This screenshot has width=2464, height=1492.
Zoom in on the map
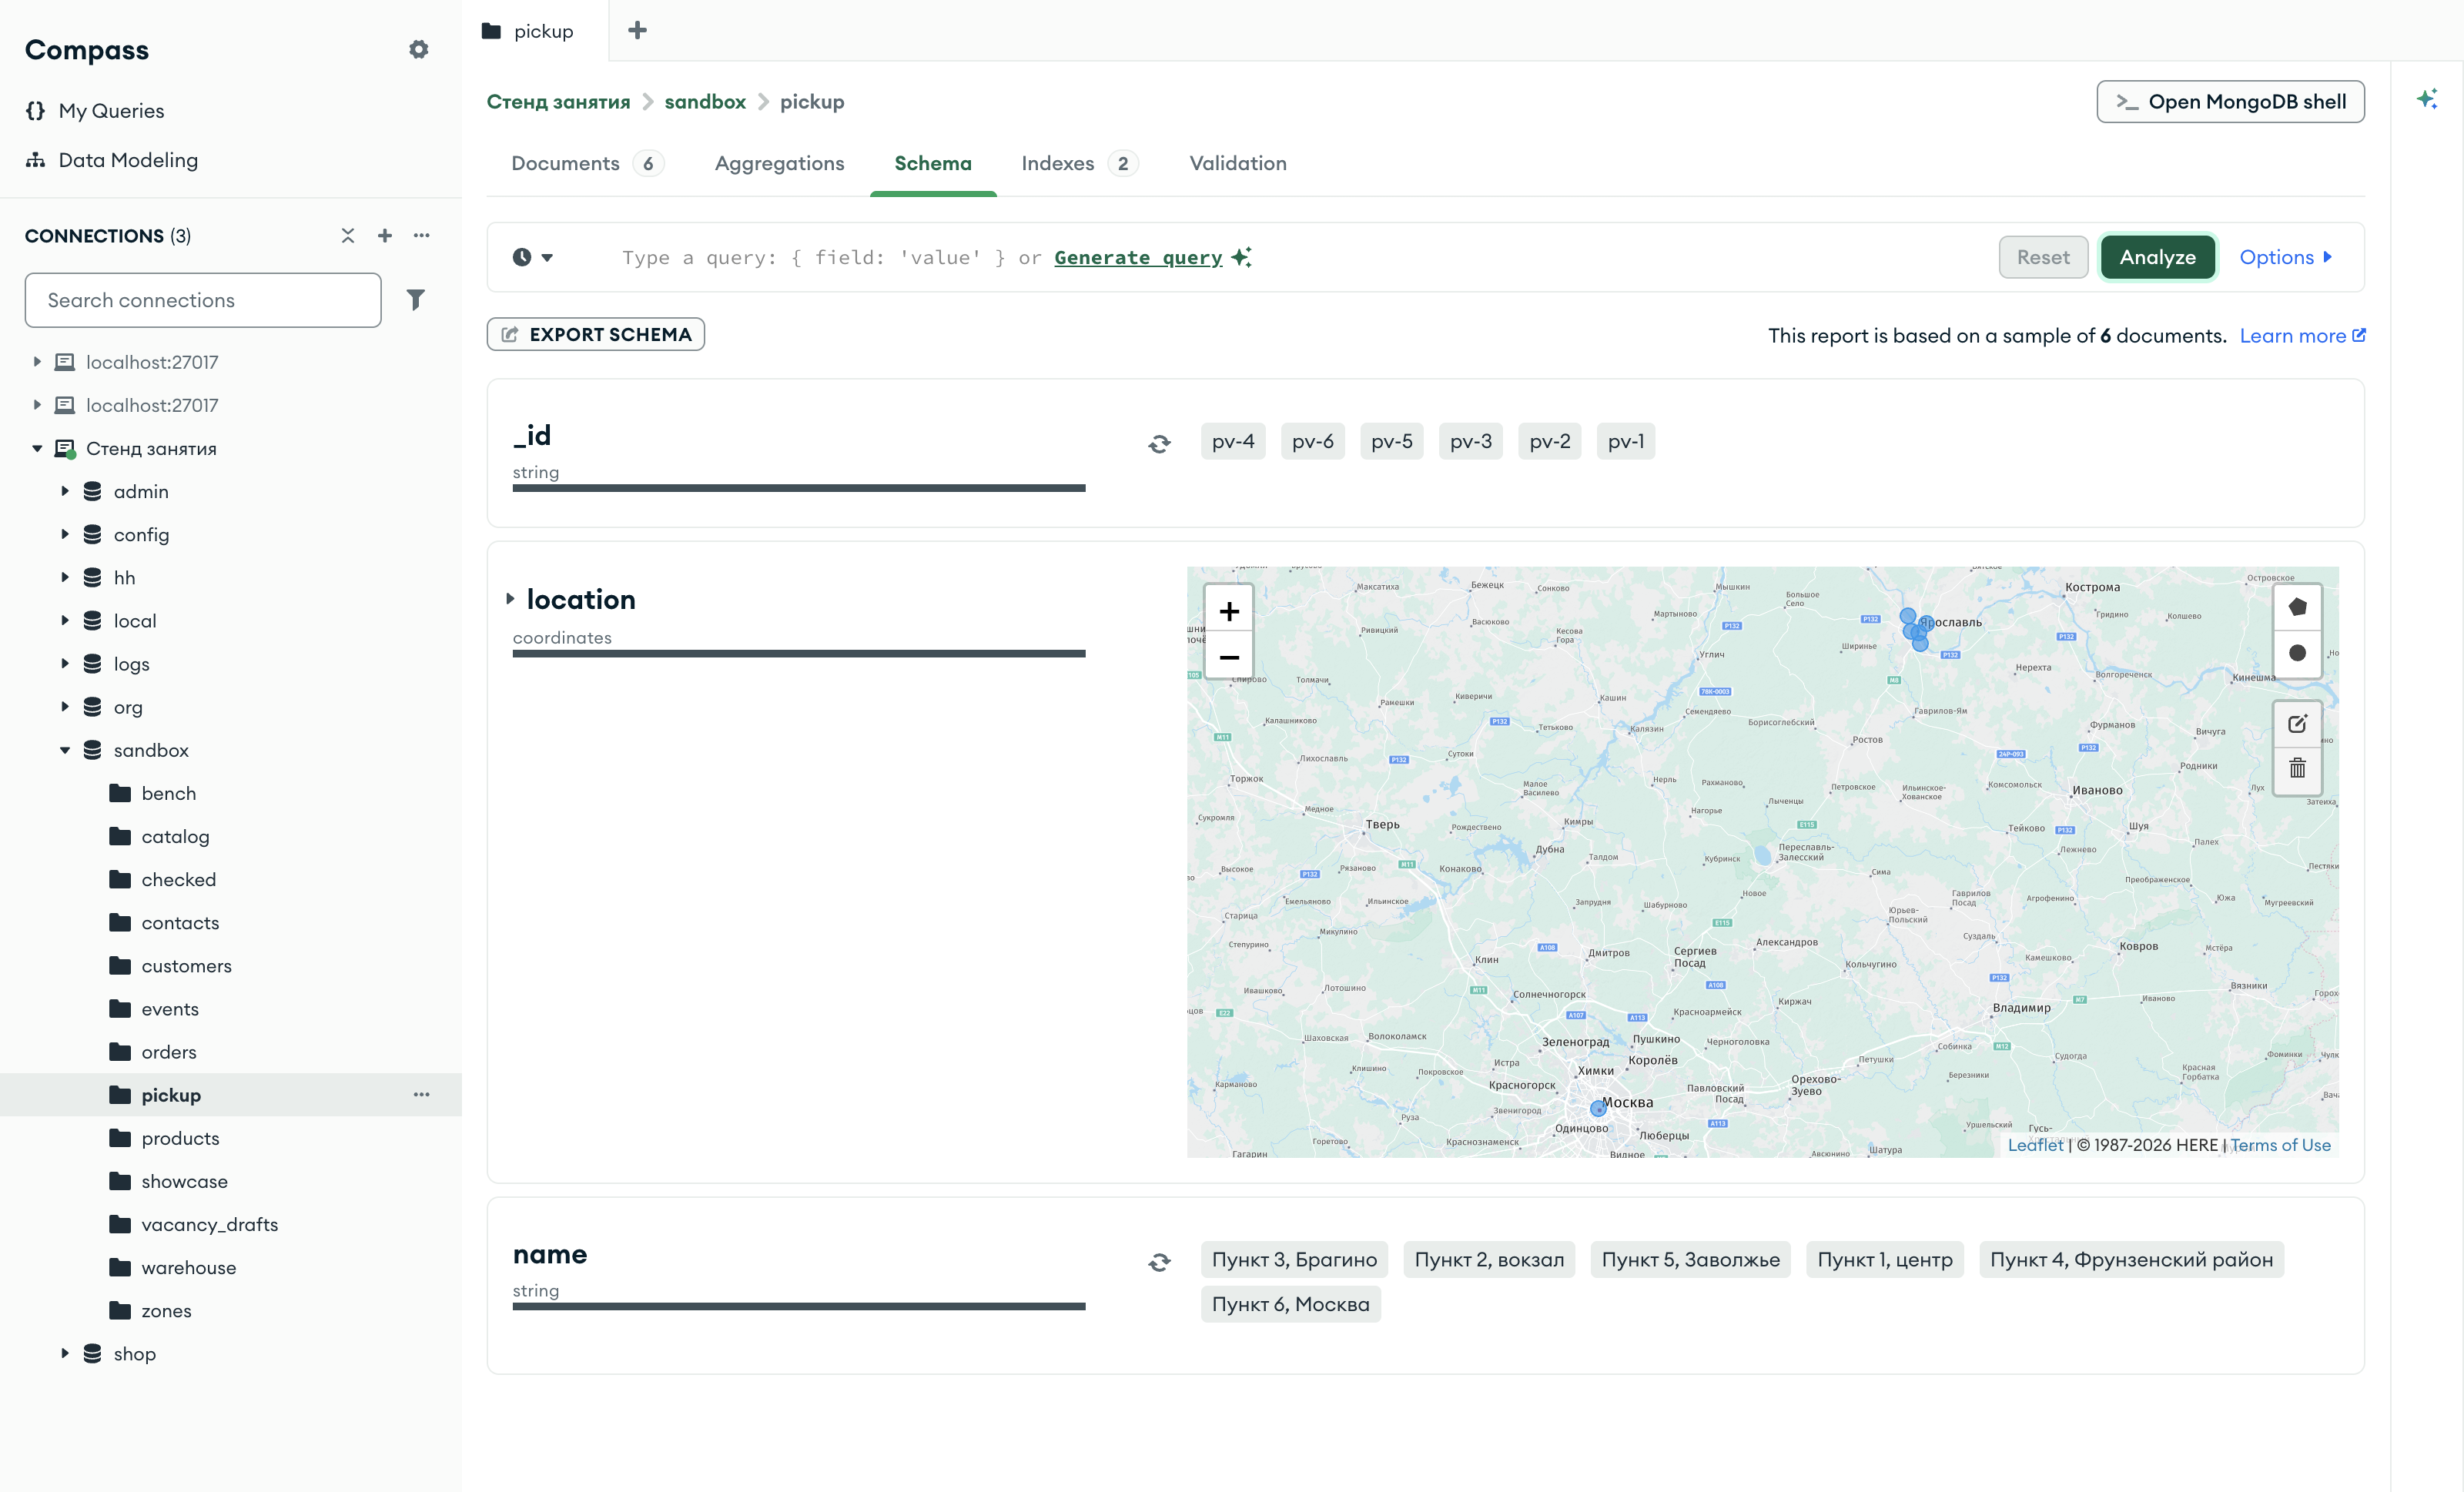click(1229, 611)
